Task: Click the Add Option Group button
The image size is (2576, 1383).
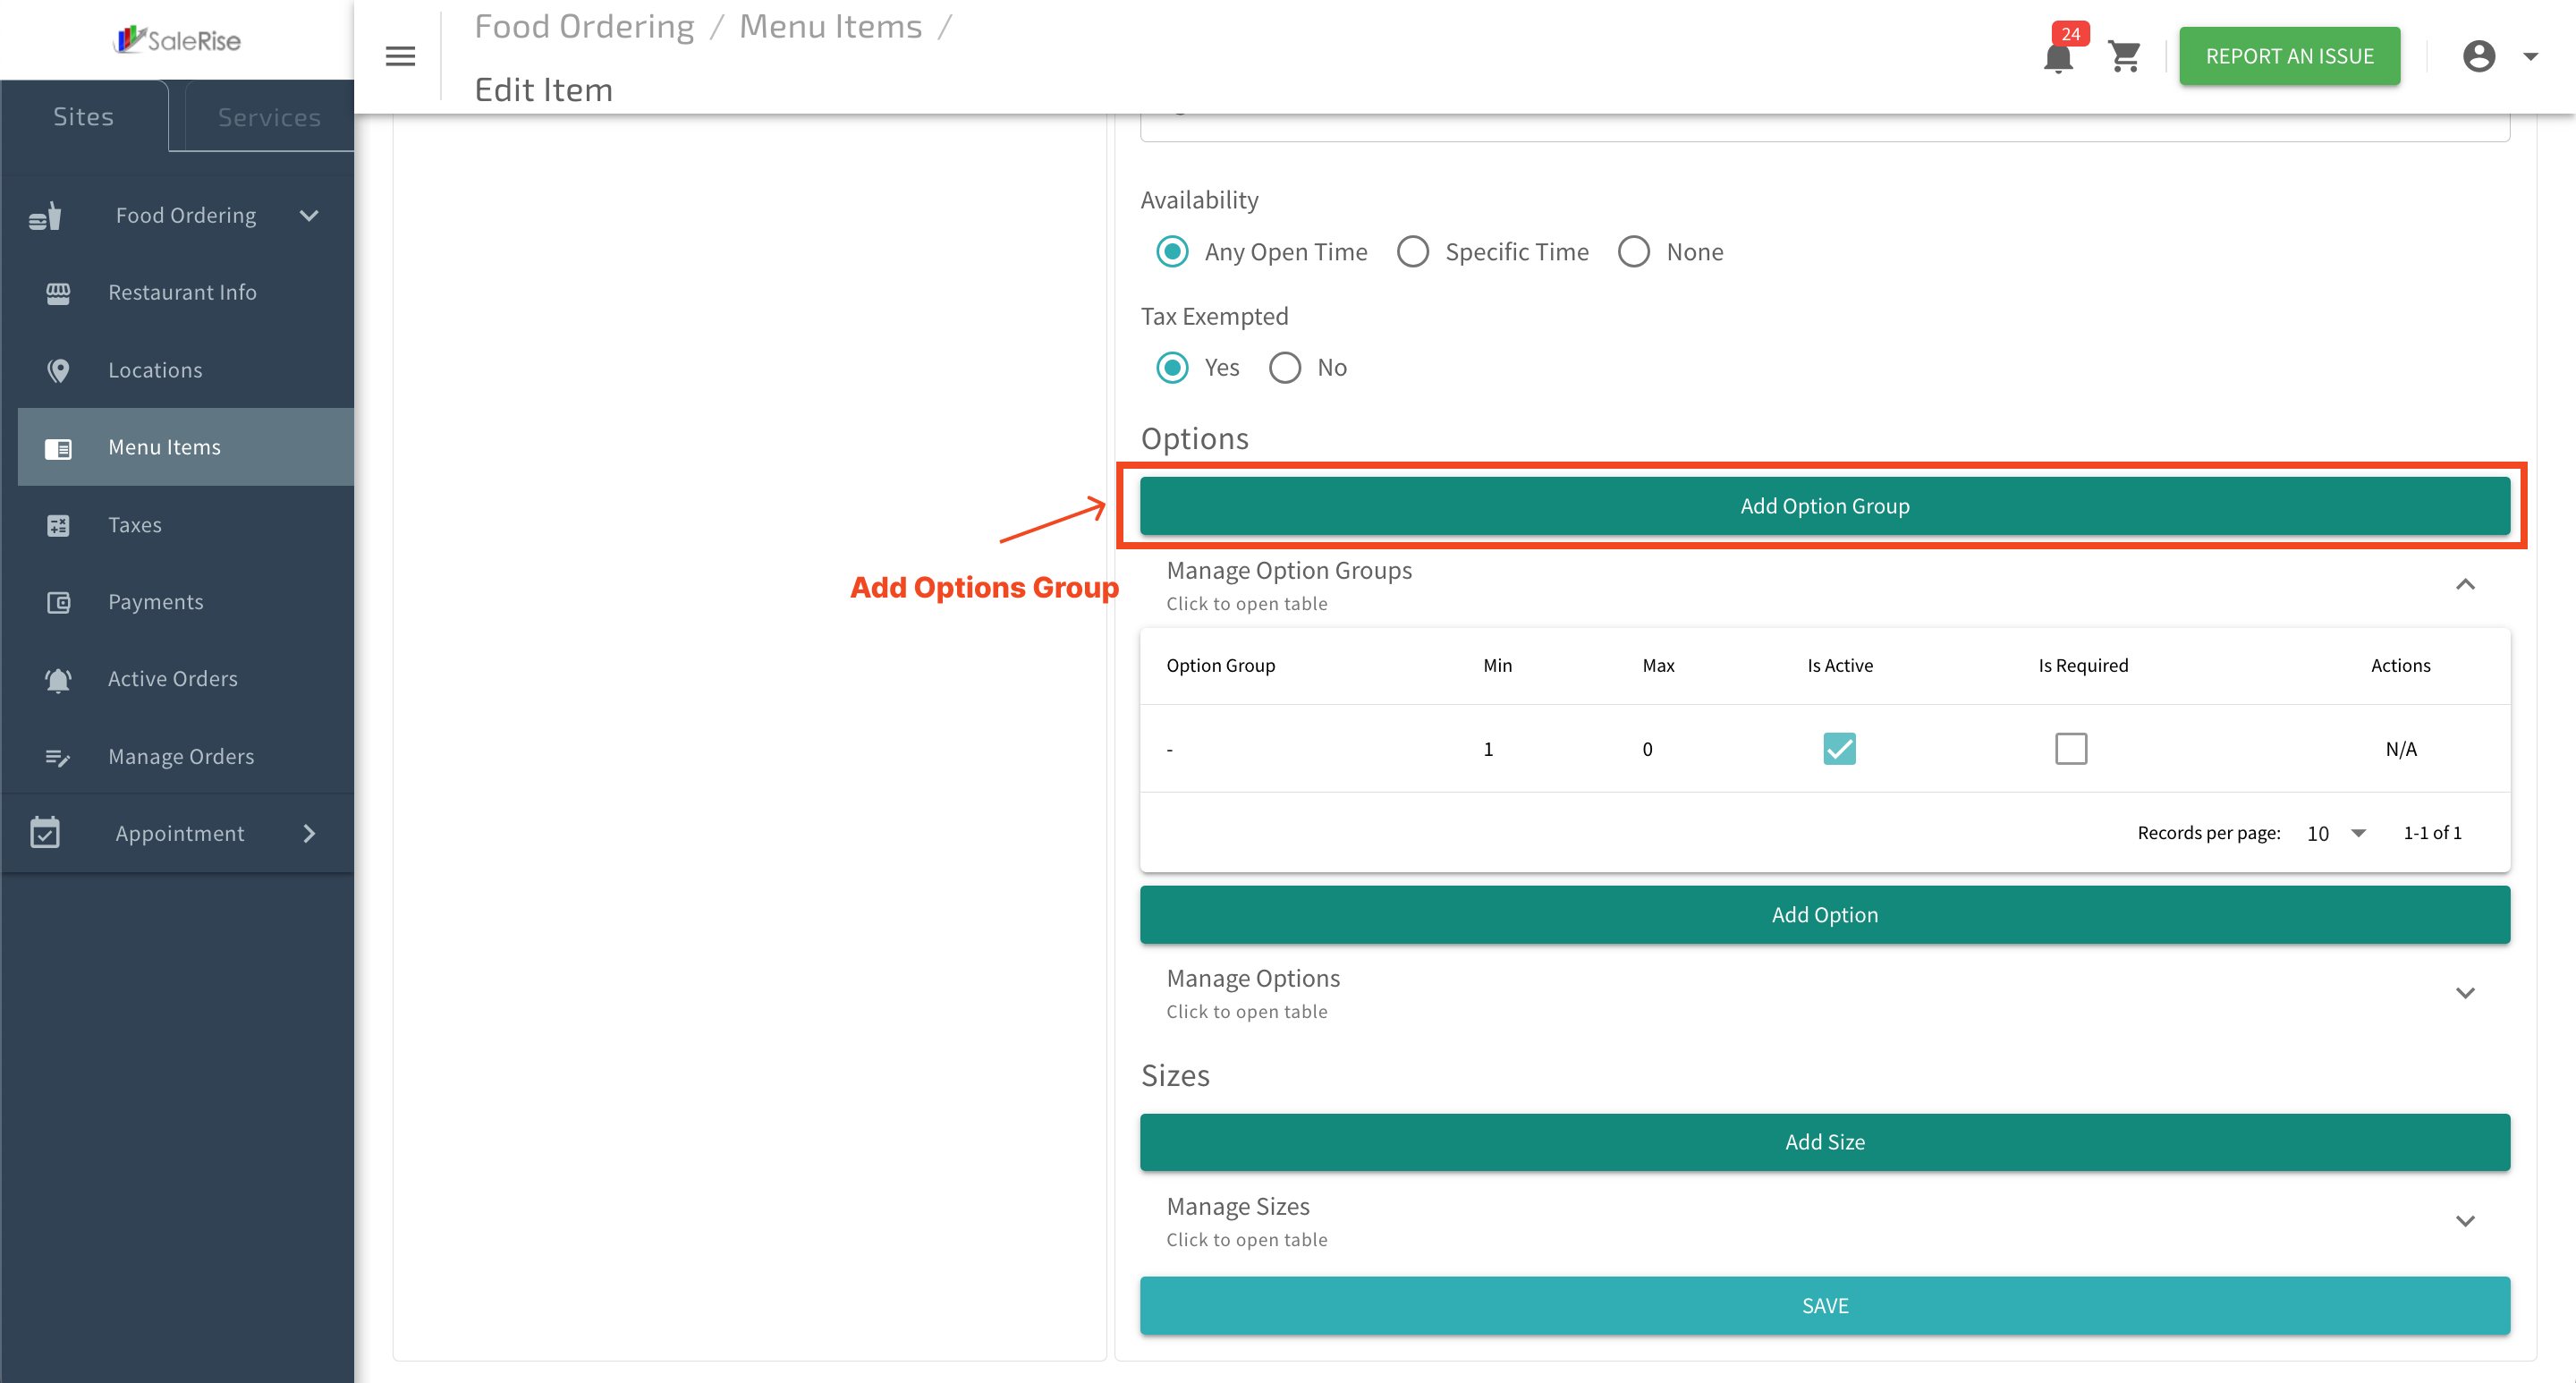Action: 1824,506
